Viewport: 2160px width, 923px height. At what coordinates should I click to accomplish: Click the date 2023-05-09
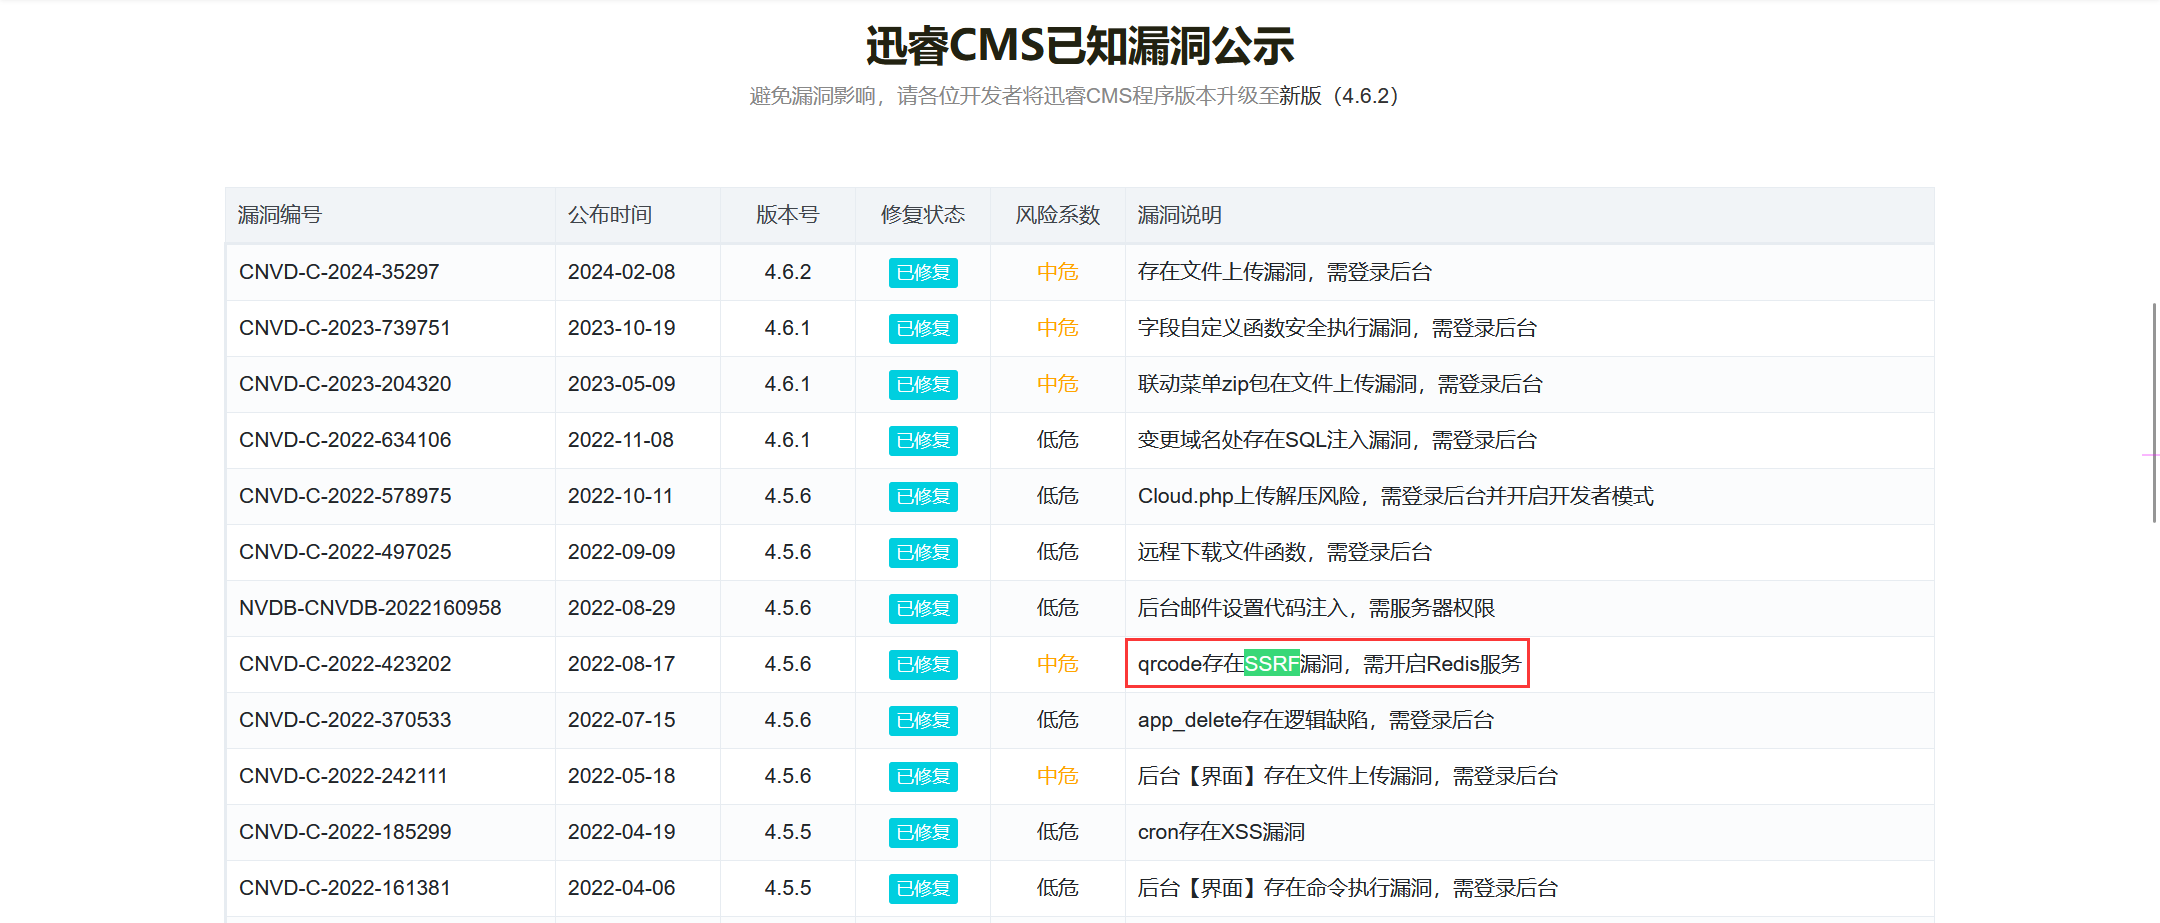coord(622,384)
